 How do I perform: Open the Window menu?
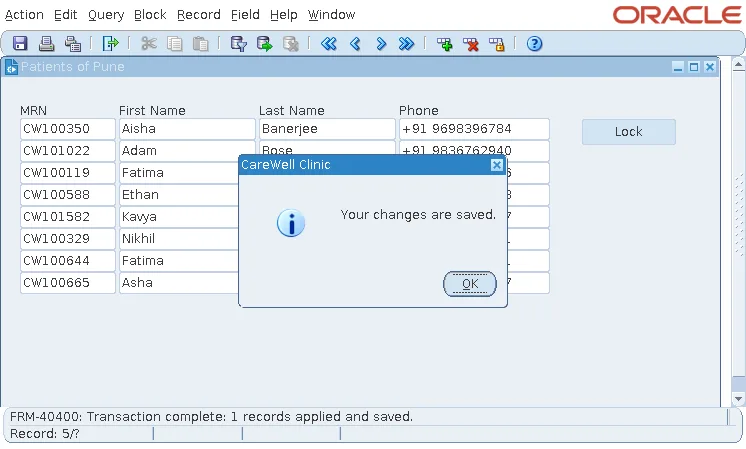[x=332, y=15]
